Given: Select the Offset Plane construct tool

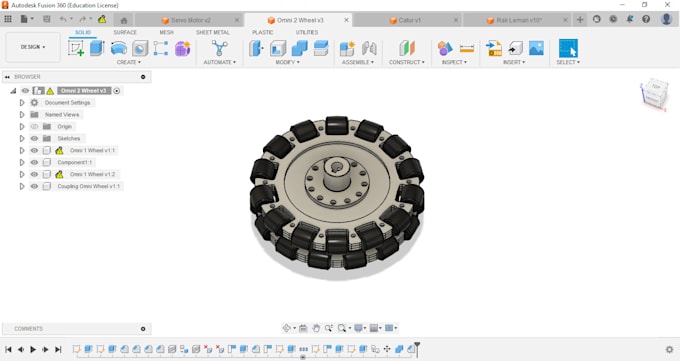Looking at the screenshot, I should [407, 48].
